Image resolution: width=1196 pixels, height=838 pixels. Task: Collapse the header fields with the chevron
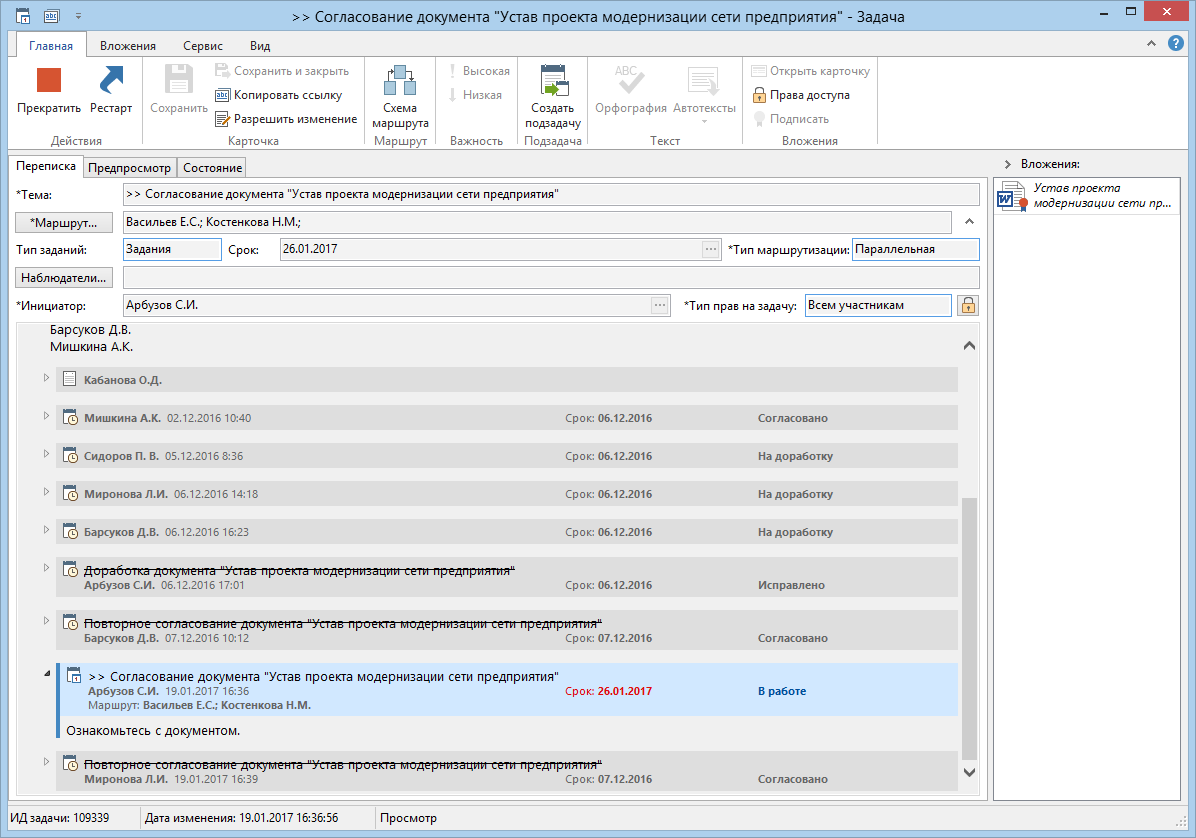point(969,222)
